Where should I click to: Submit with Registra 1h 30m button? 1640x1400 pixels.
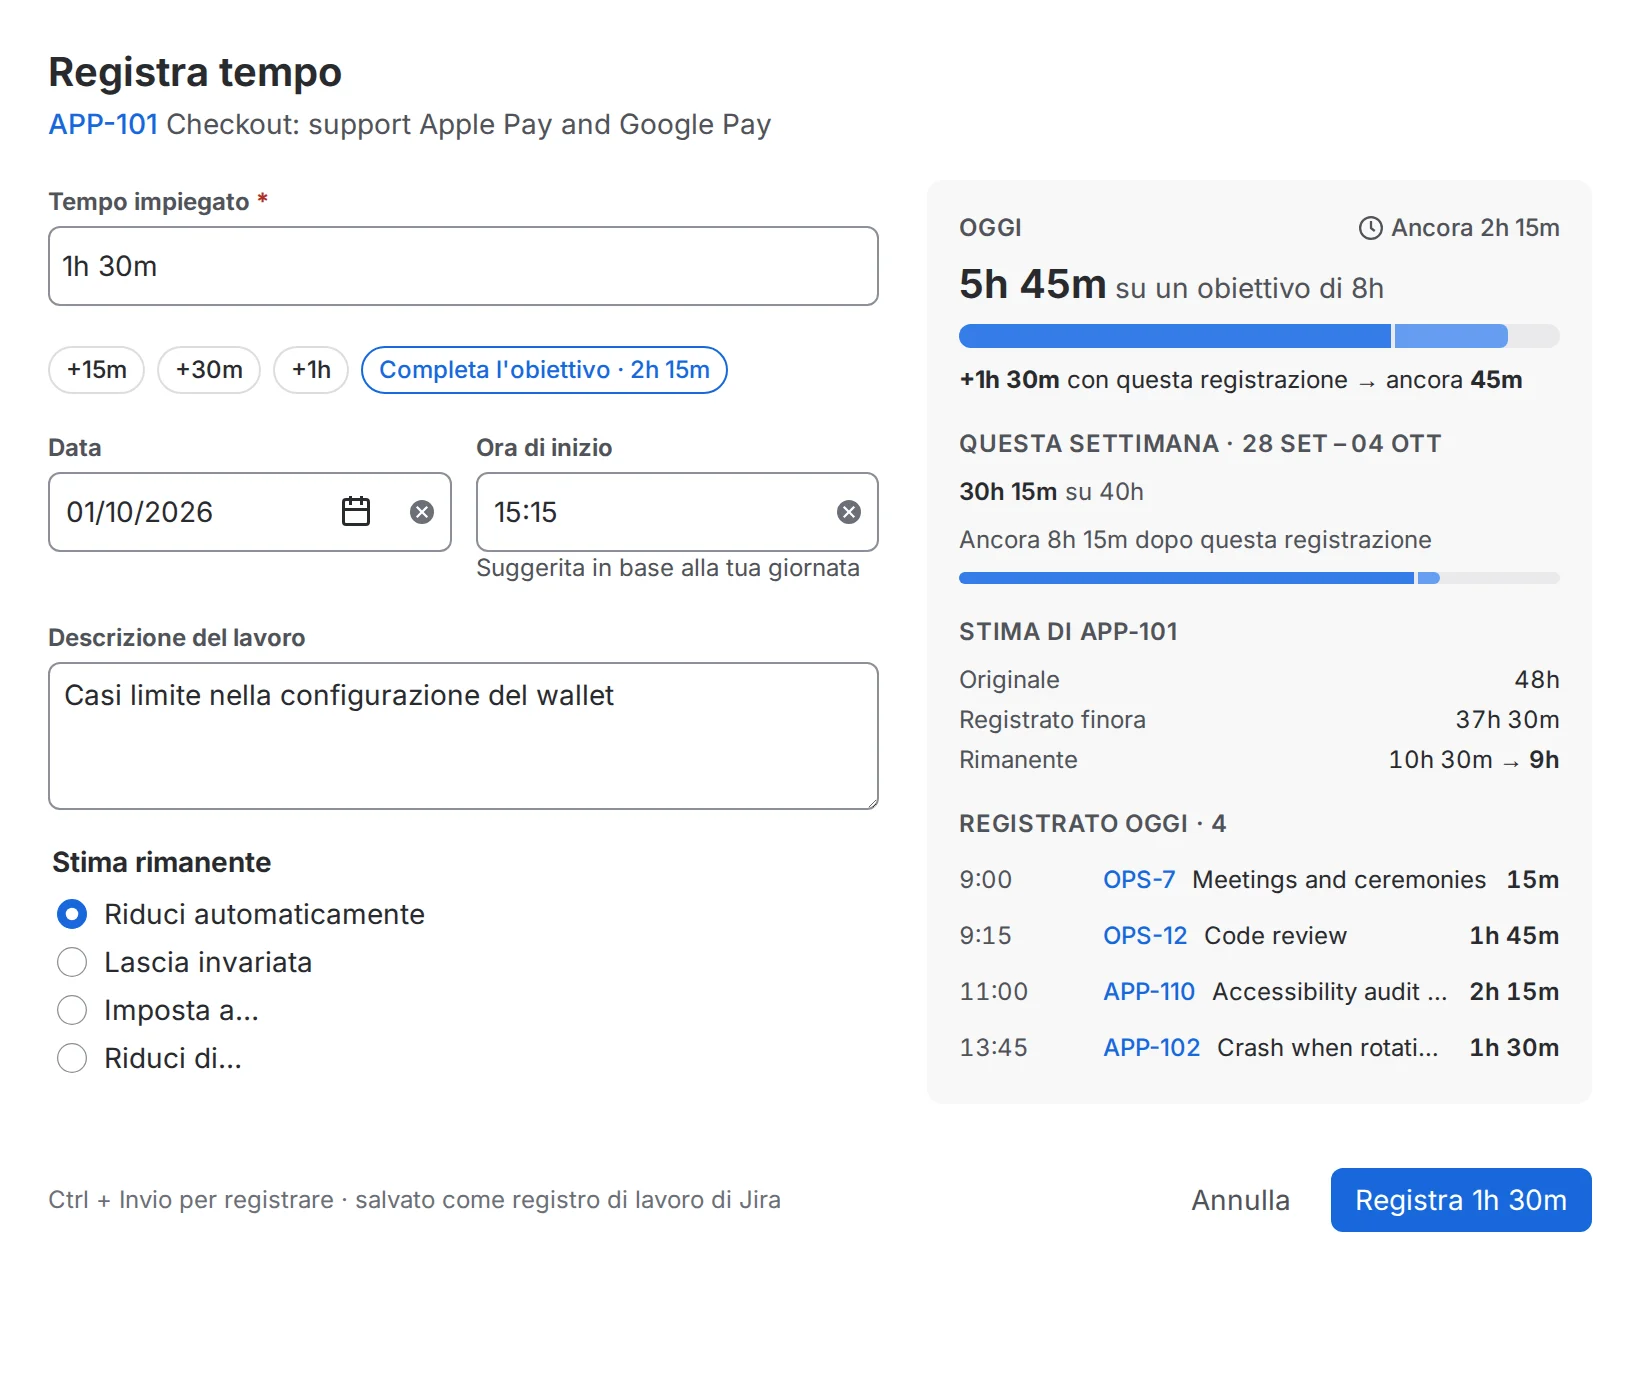point(1461,1200)
